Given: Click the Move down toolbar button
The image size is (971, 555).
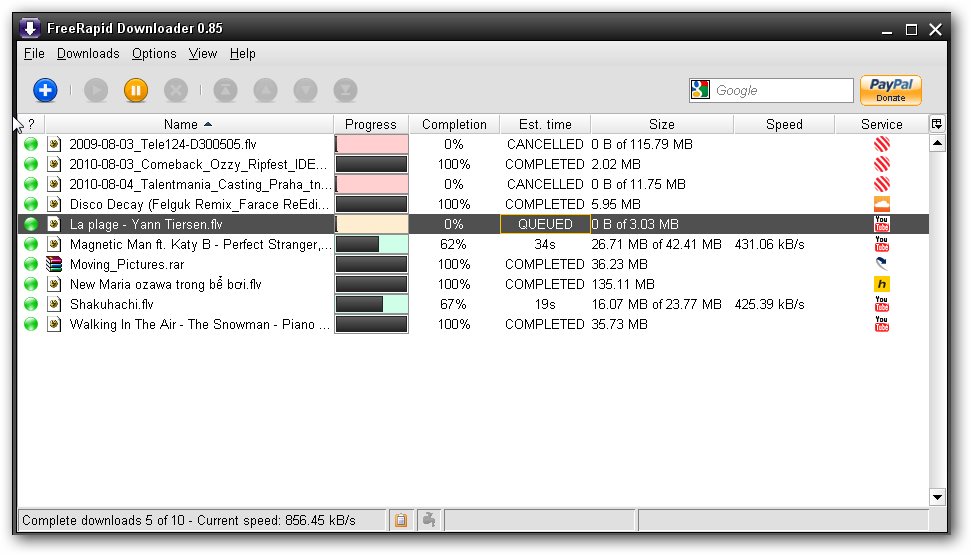Looking at the screenshot, I should pos(305,90).
